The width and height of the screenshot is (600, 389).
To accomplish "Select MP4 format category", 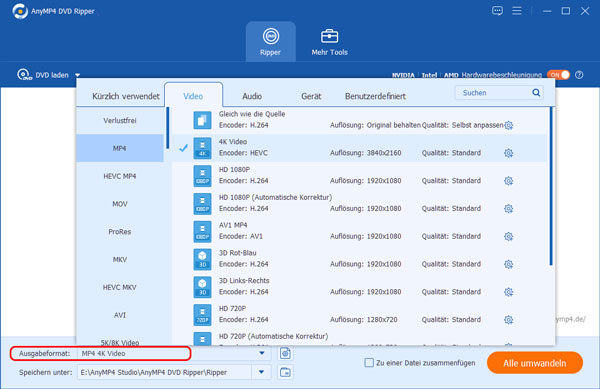I will point(120,148).
